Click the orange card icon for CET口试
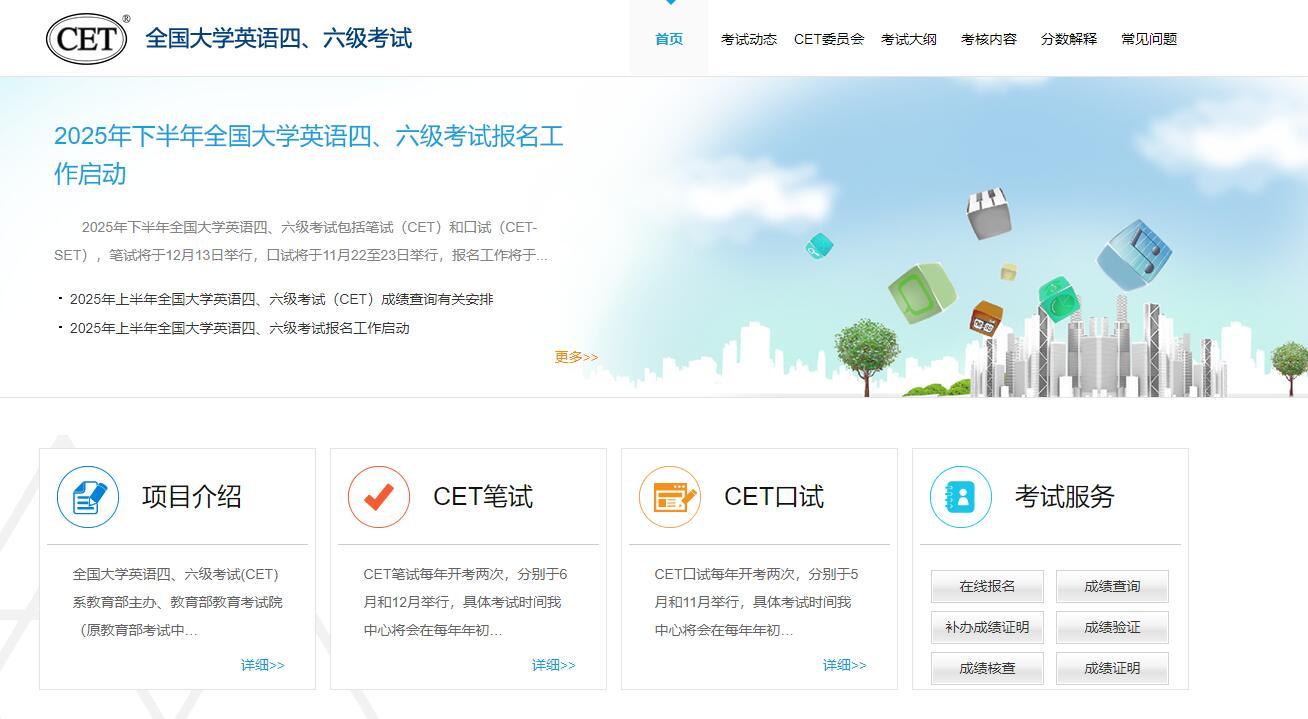 (x=670, y=496)
